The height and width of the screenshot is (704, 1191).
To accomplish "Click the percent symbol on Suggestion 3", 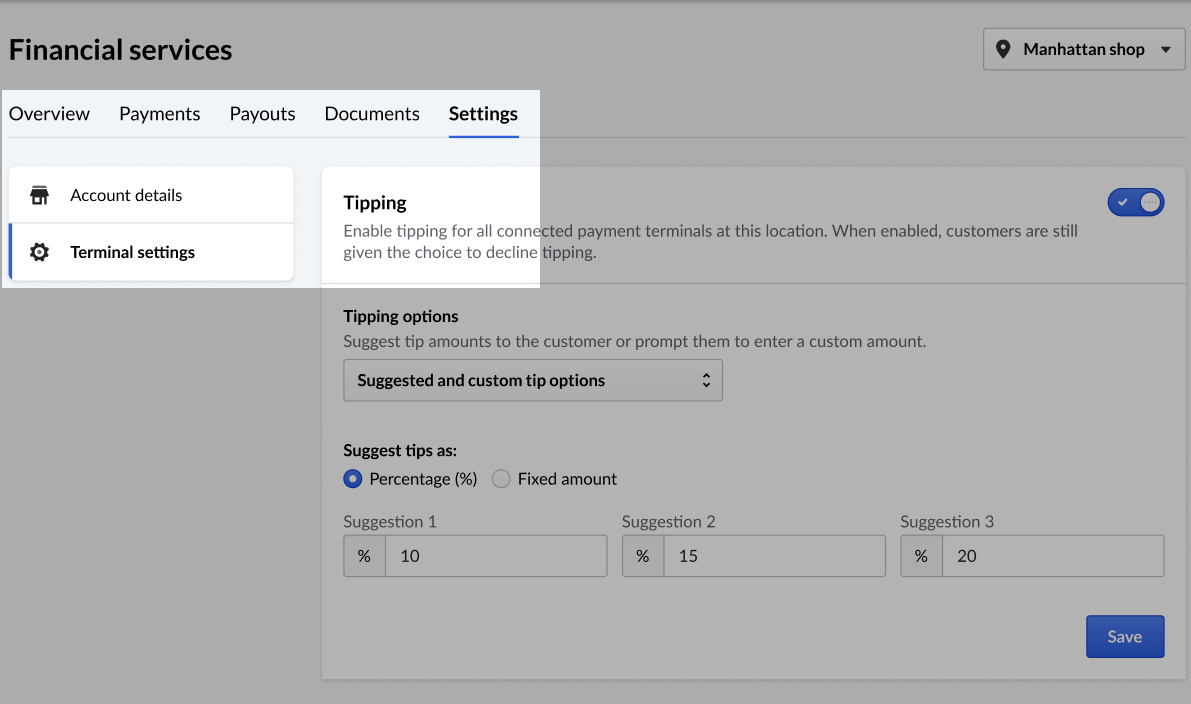I will pos(921,556).
